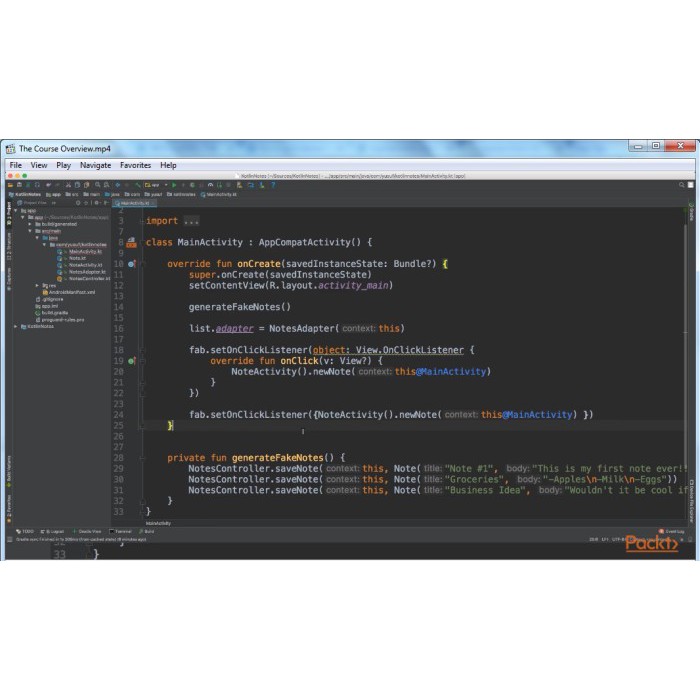The image size is (700, 700).
Task: Open the Favorites menu
Action: pyautogui.click(x=135, y=165)
